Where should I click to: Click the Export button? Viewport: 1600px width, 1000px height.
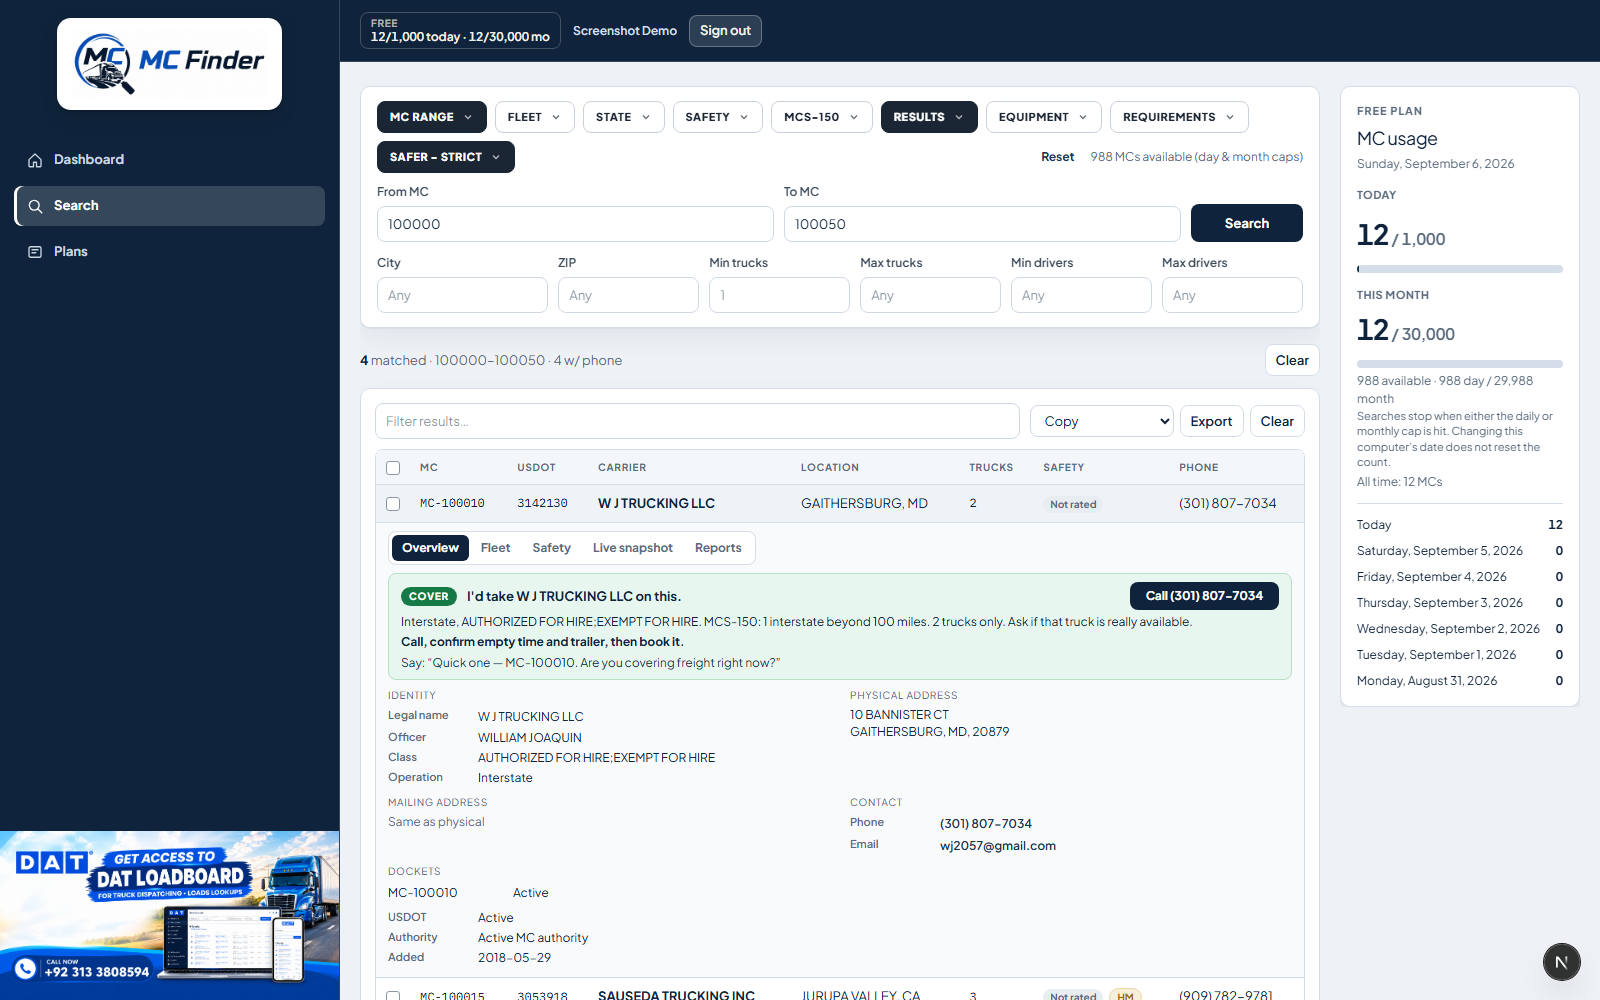[x=1211, y=421]
